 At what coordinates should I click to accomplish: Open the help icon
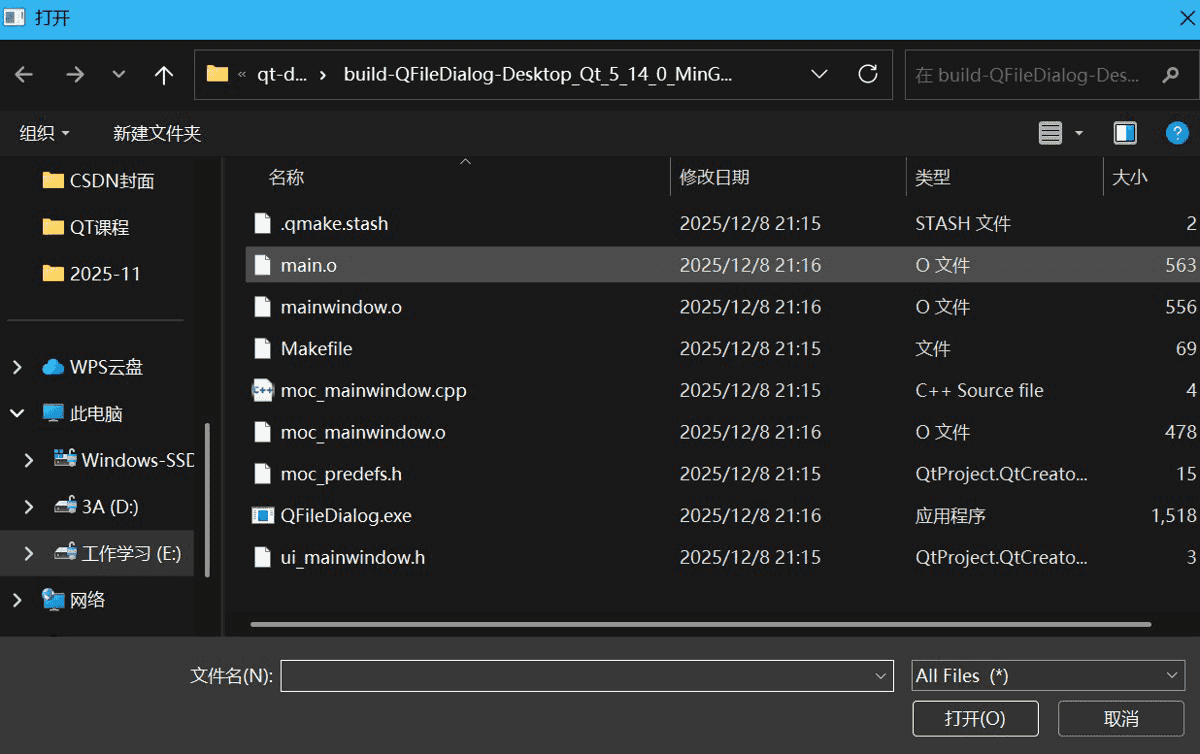pyautogui.click(x=1177, y=133)
